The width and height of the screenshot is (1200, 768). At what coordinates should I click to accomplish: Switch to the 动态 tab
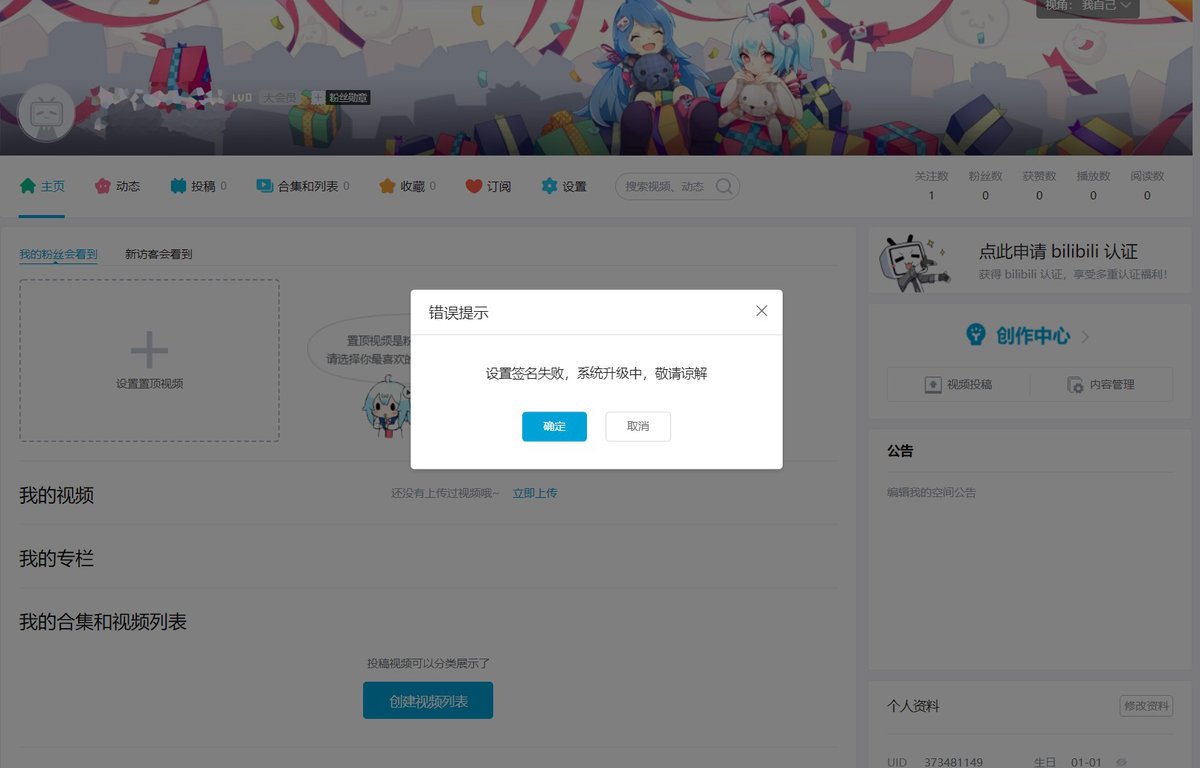pos(117,186)
